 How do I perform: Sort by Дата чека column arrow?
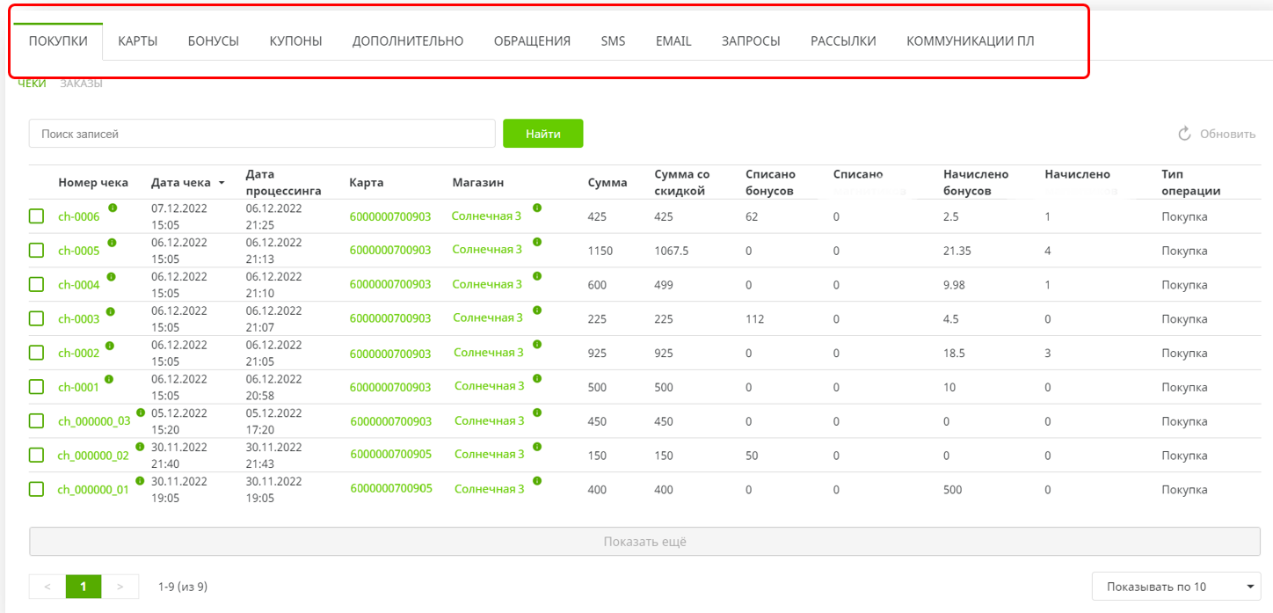tap(221, 183)
